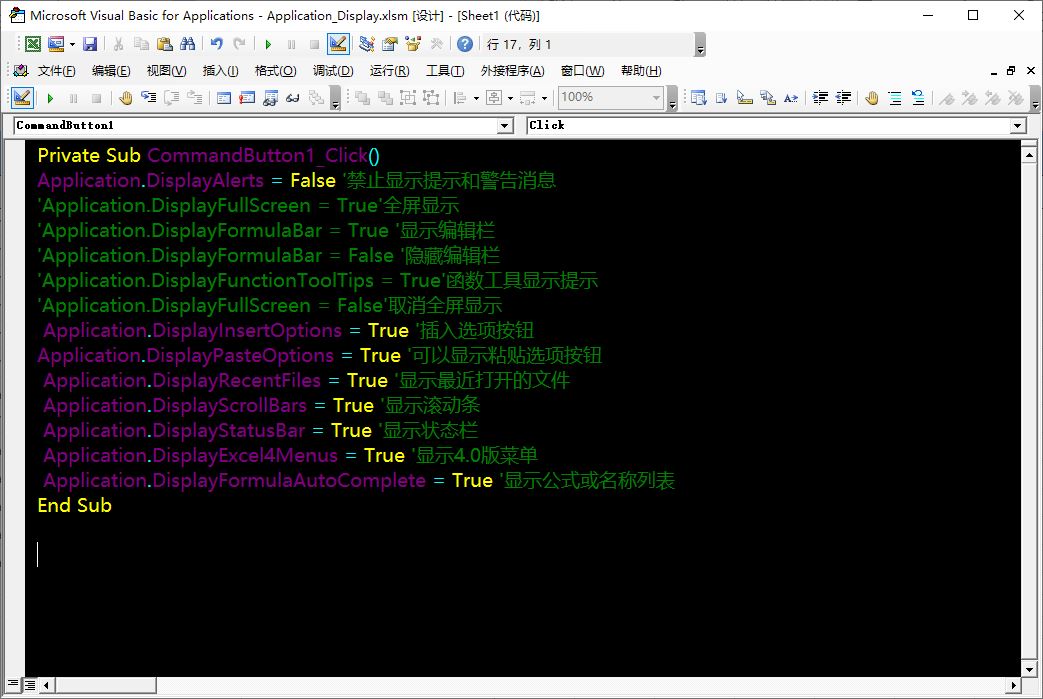The image size is (1043, 699).
Task: Open the Center controls dropdown arrow
Action: point(510,98)
